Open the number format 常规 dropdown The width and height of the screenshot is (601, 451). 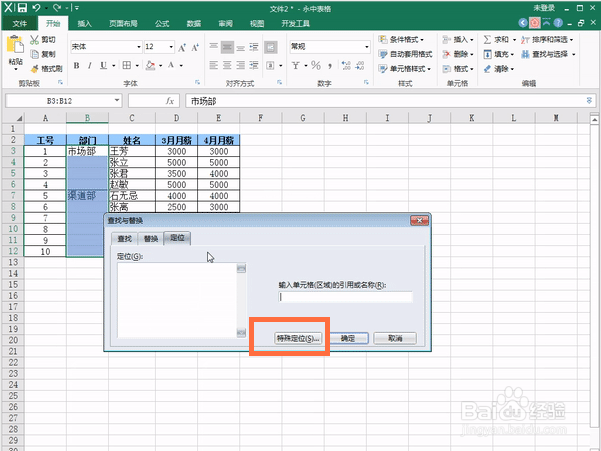point(367,47)
